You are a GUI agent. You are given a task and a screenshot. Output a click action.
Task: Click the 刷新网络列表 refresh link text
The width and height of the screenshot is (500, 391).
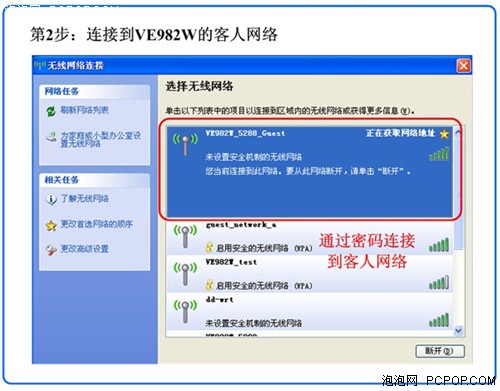tap(84, 110)
